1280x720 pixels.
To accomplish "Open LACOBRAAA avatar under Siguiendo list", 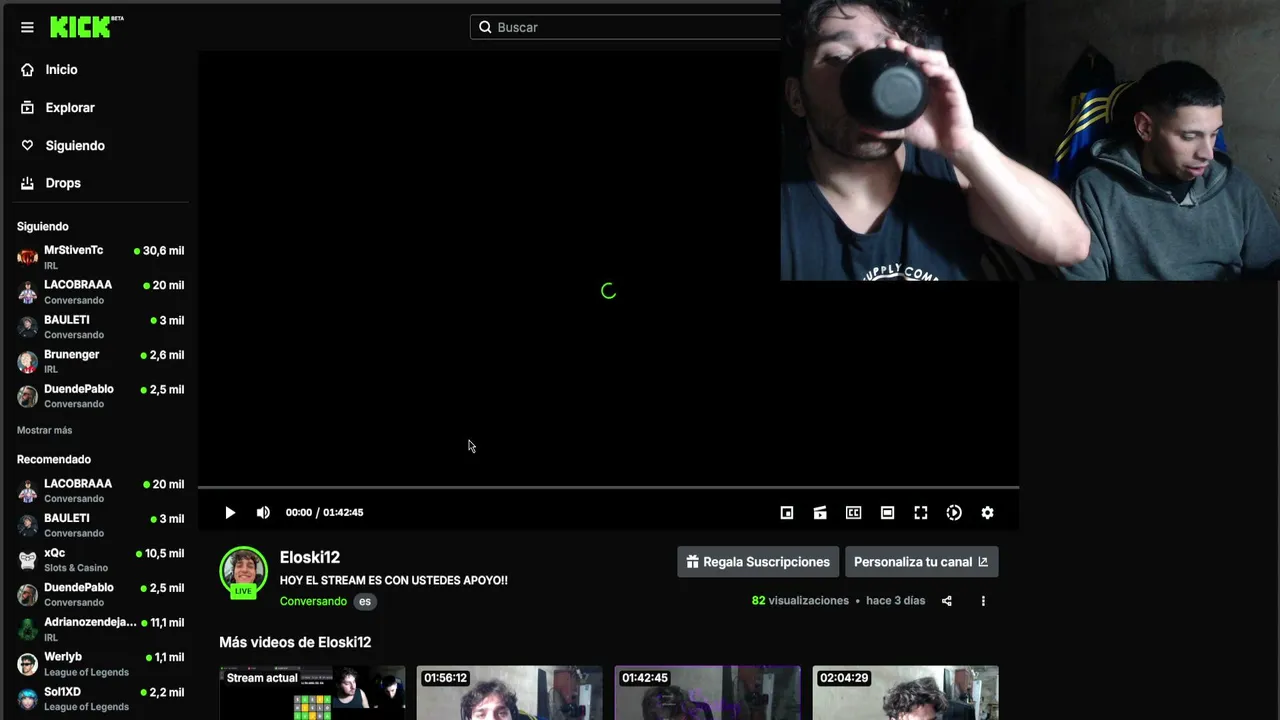I will pos(28,292).
